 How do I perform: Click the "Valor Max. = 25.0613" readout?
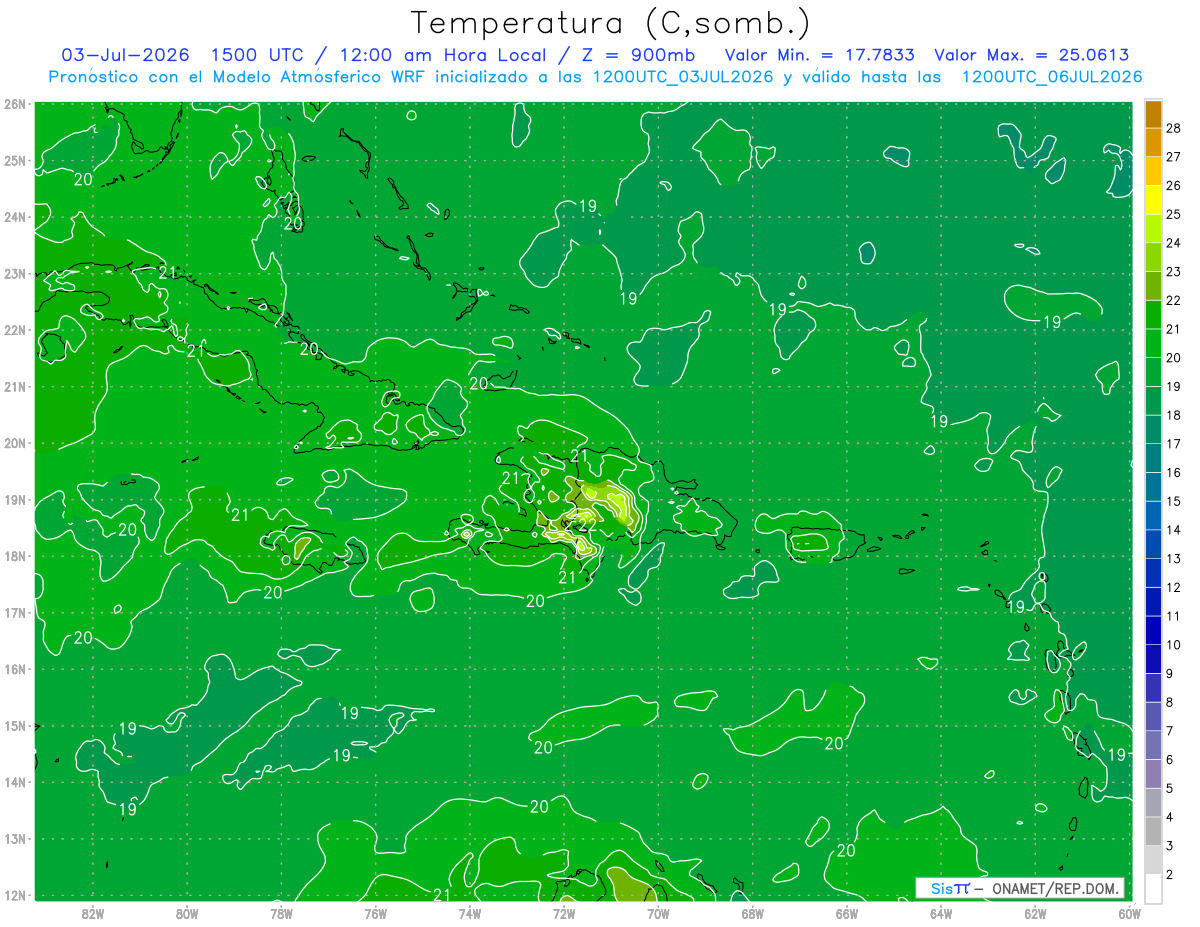coord(1032,56)
